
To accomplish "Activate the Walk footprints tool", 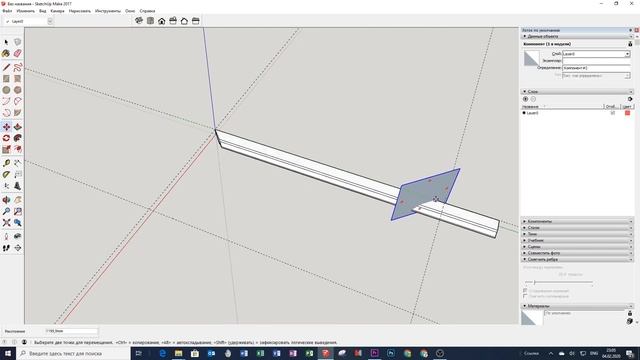I will (6, 248).
